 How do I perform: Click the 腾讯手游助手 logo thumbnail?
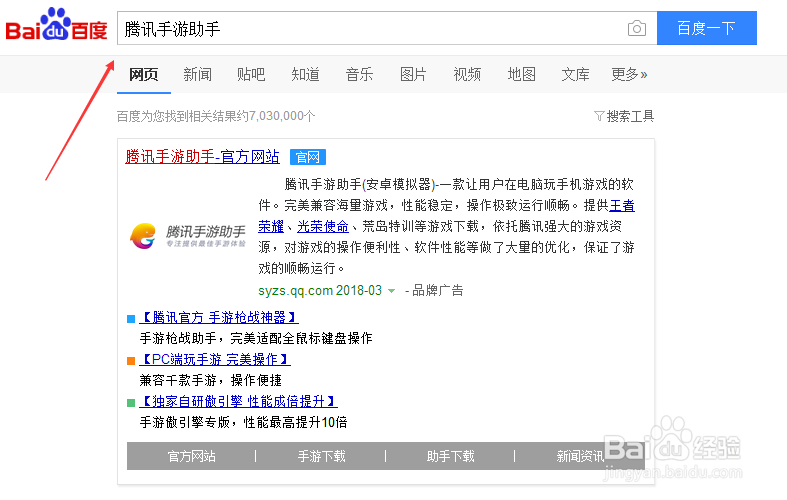(188, 236)
